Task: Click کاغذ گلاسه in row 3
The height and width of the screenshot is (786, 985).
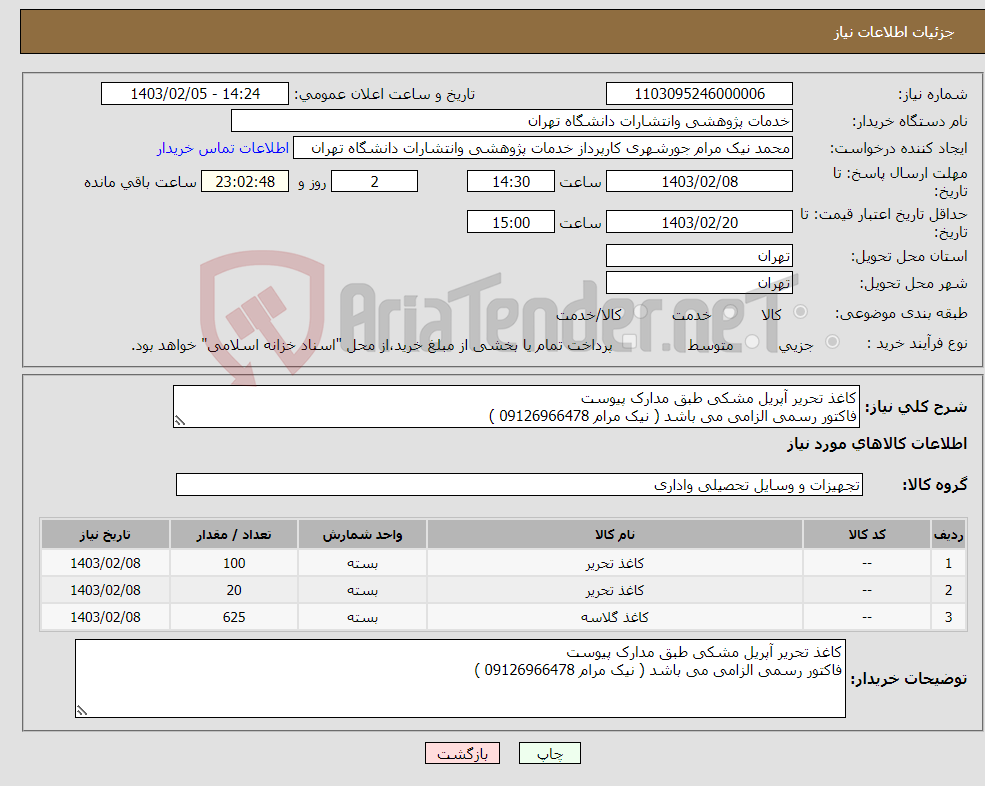Action: click(615, 618)
